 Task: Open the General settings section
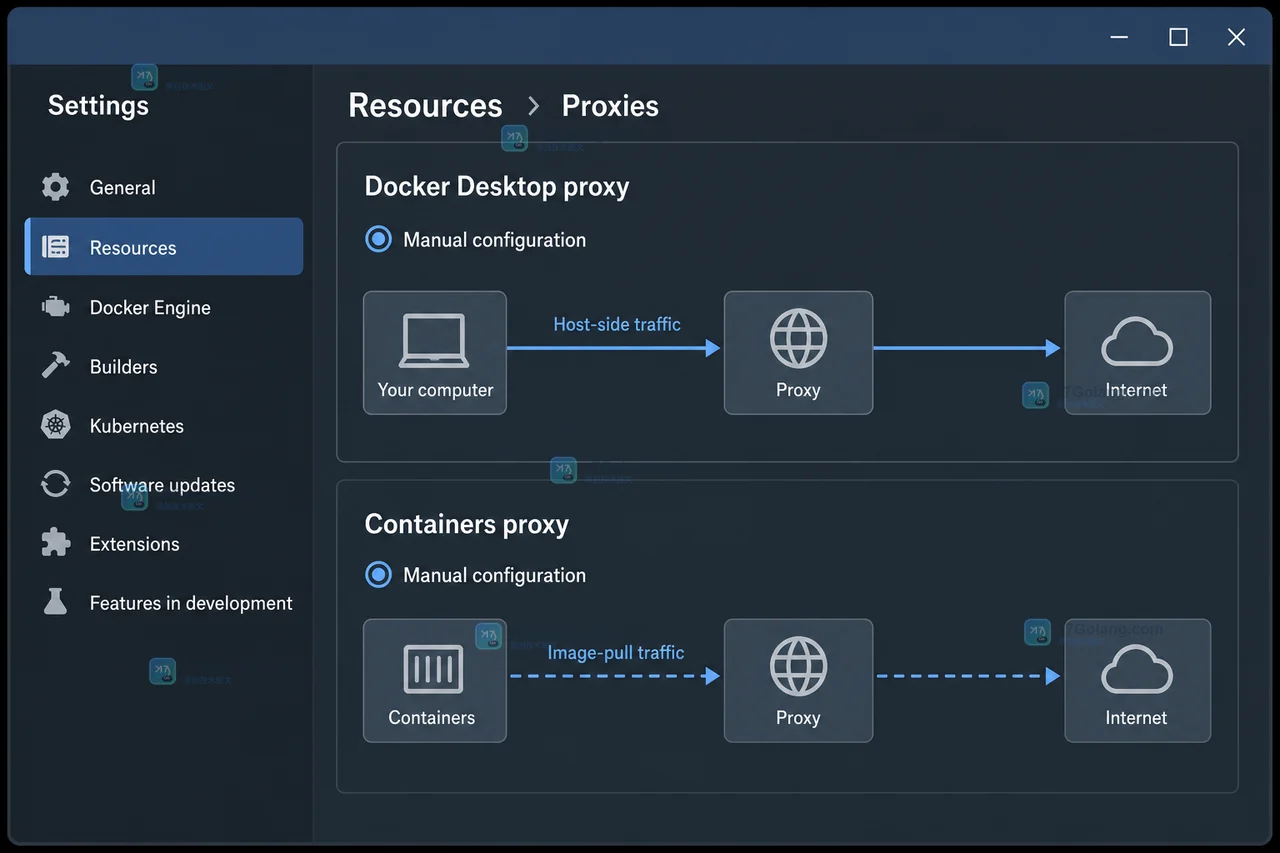point(164,187)
